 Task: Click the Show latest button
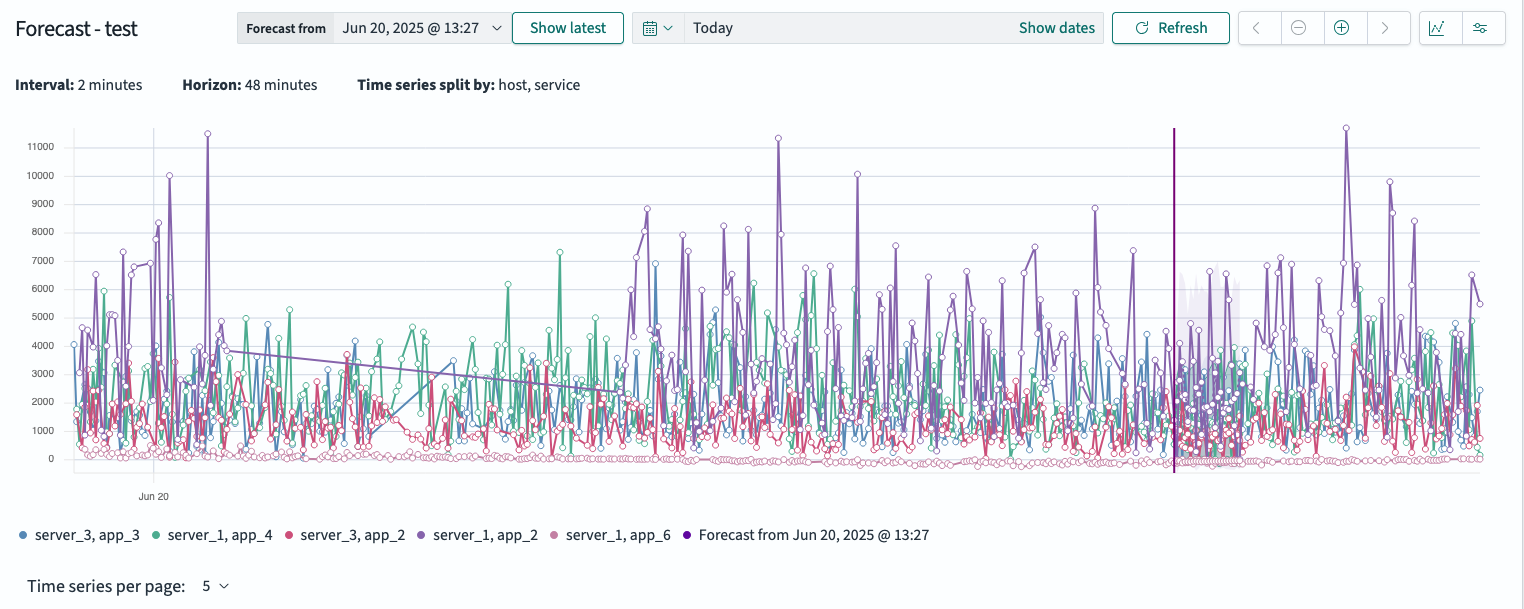[567, 27]
